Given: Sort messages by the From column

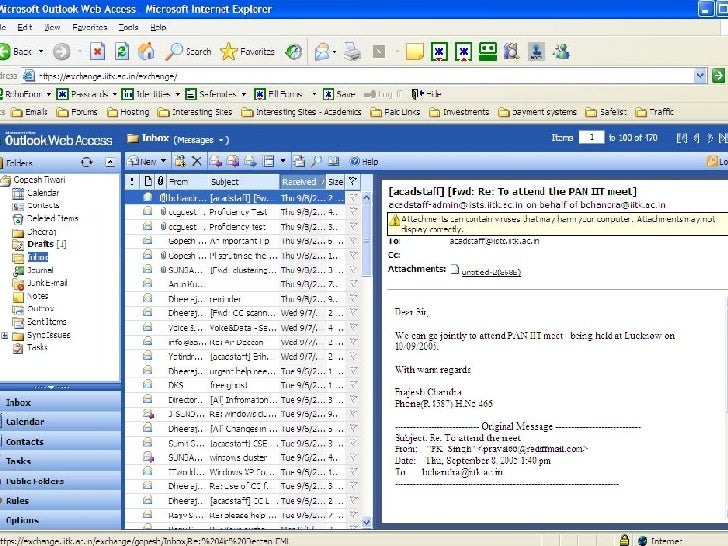Looking at the screenshot, I should coord(187,182).
